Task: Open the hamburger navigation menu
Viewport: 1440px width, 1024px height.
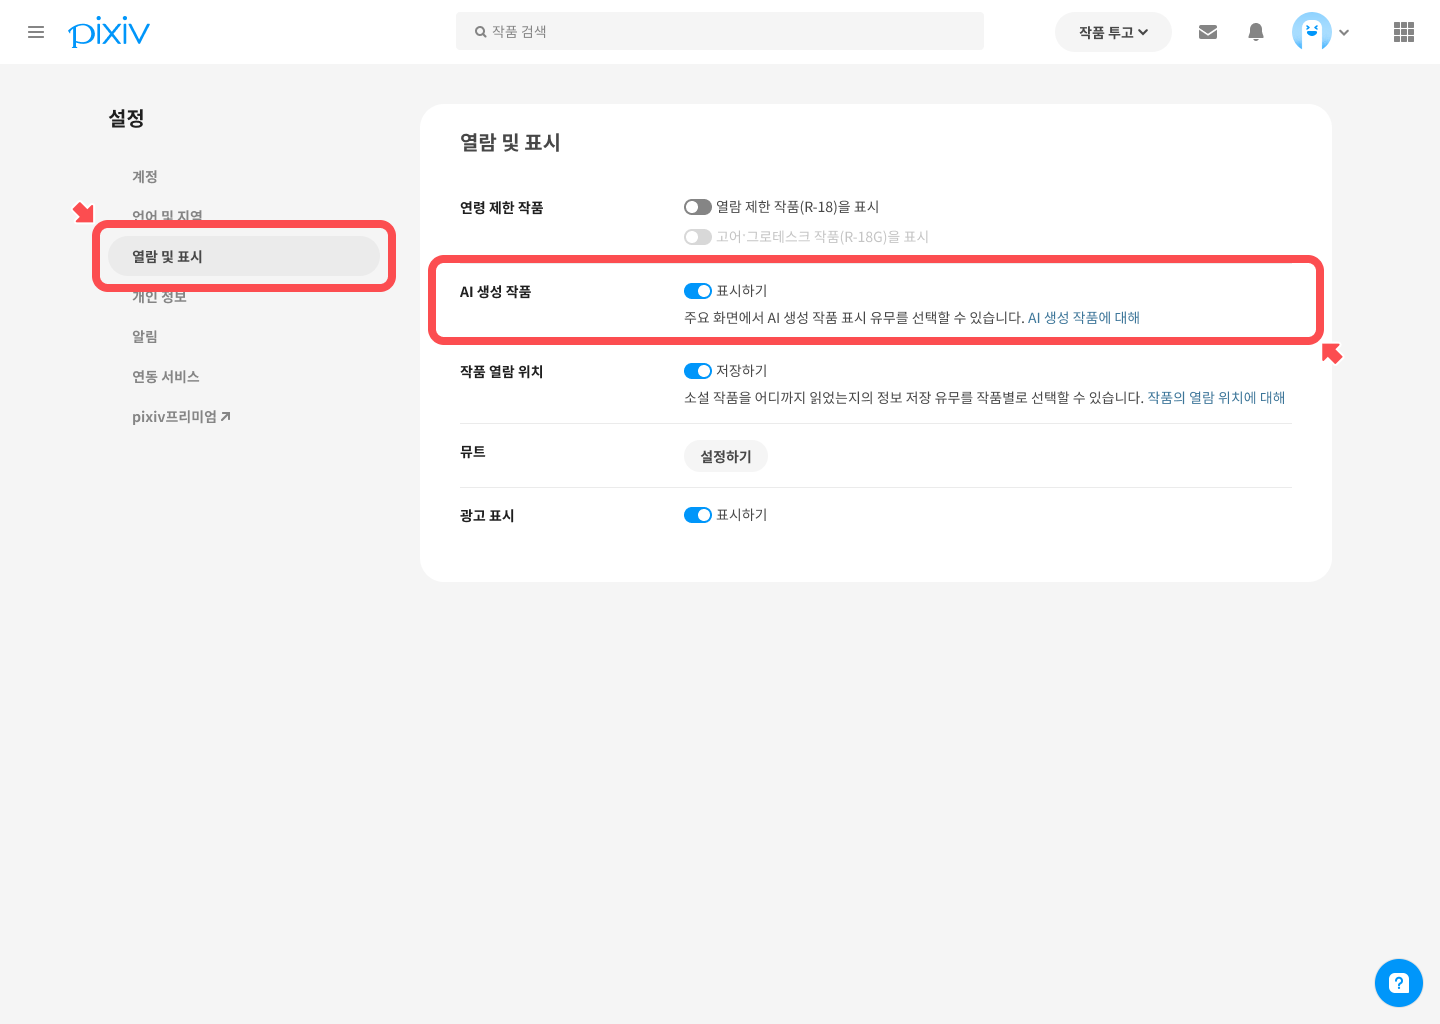Action: coord(36,32)
